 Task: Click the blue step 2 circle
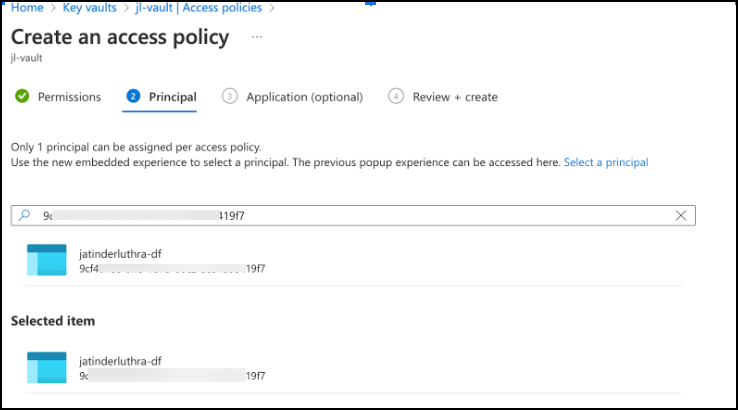[133, 97]
